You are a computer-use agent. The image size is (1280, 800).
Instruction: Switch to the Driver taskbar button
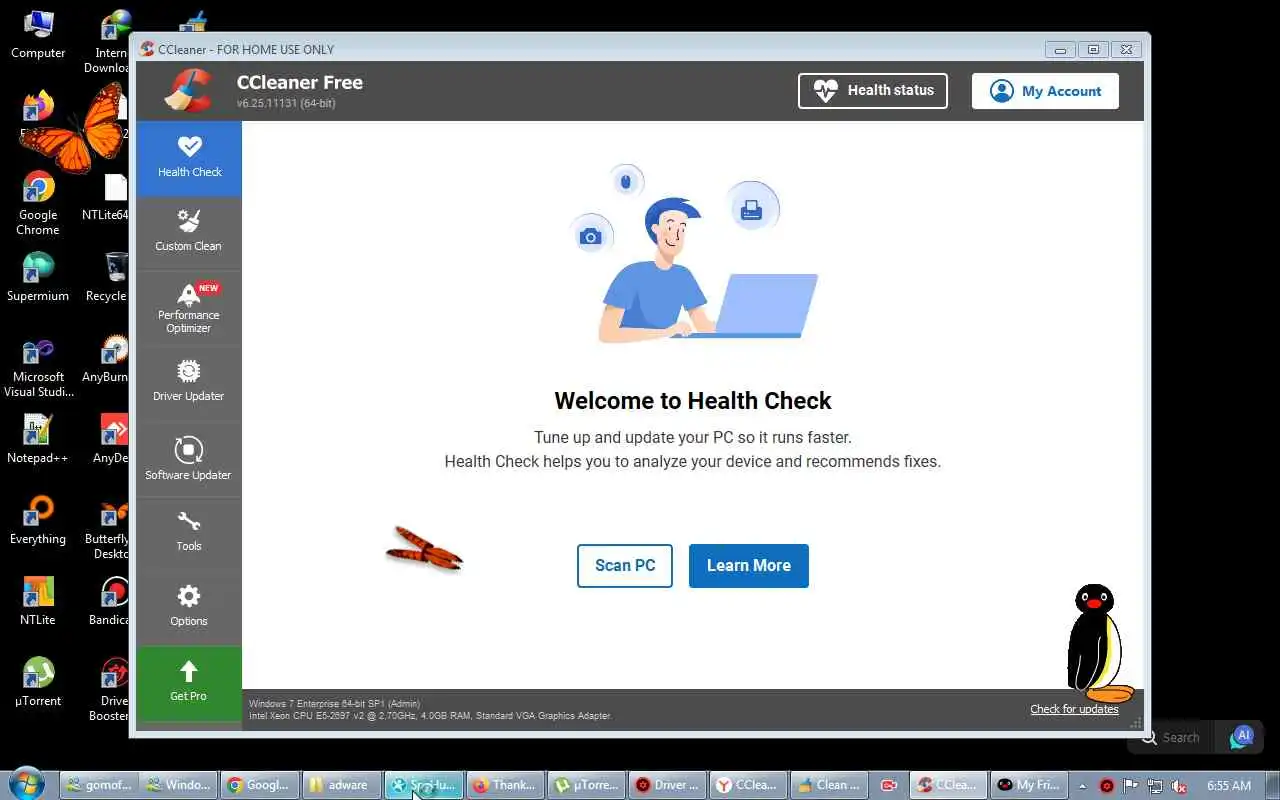point(669,785)
